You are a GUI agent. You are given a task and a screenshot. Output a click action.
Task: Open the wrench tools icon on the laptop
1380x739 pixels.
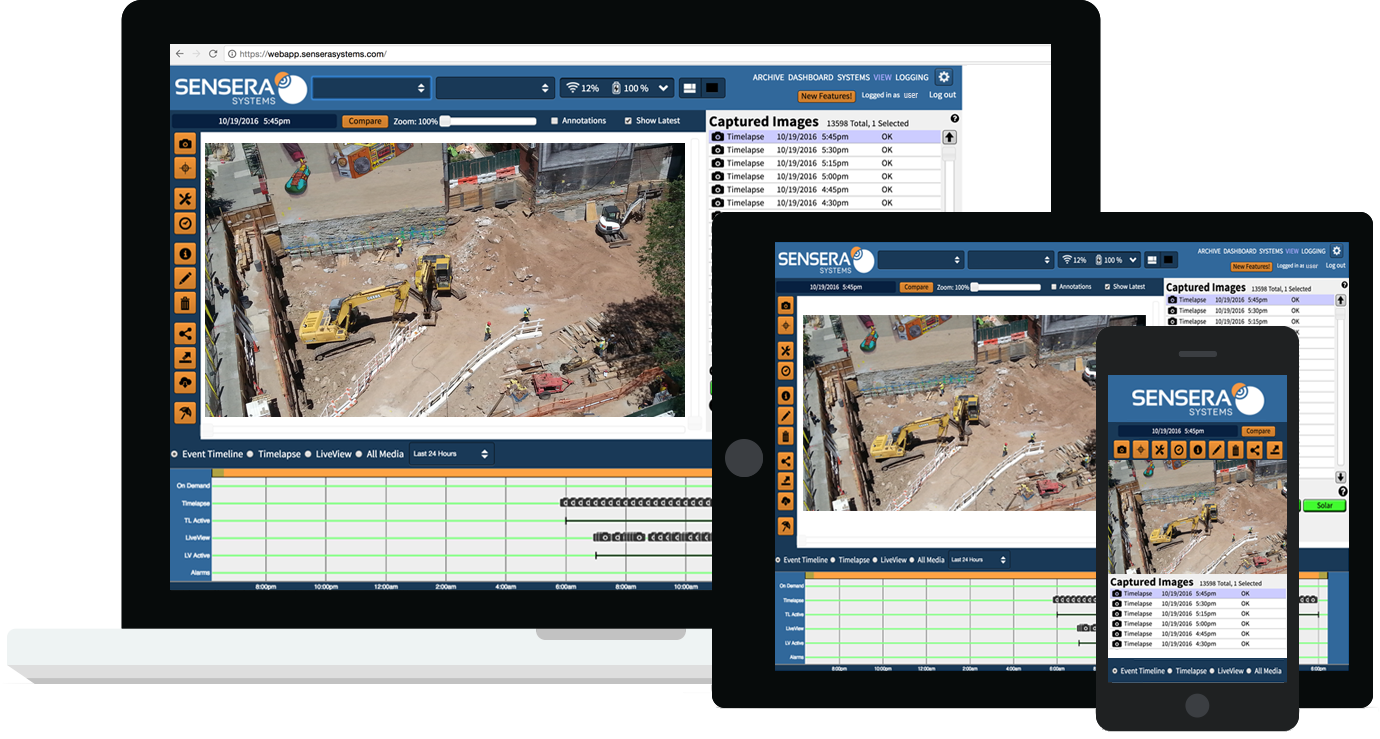click(184, 198)
